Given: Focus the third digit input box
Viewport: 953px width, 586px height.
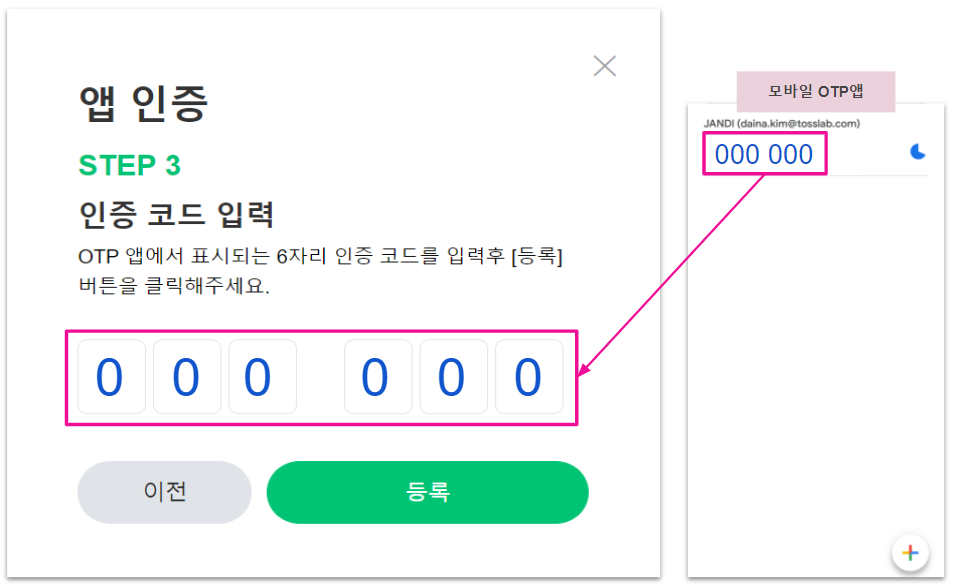Looking at the screenshot, I should point(262,377).
